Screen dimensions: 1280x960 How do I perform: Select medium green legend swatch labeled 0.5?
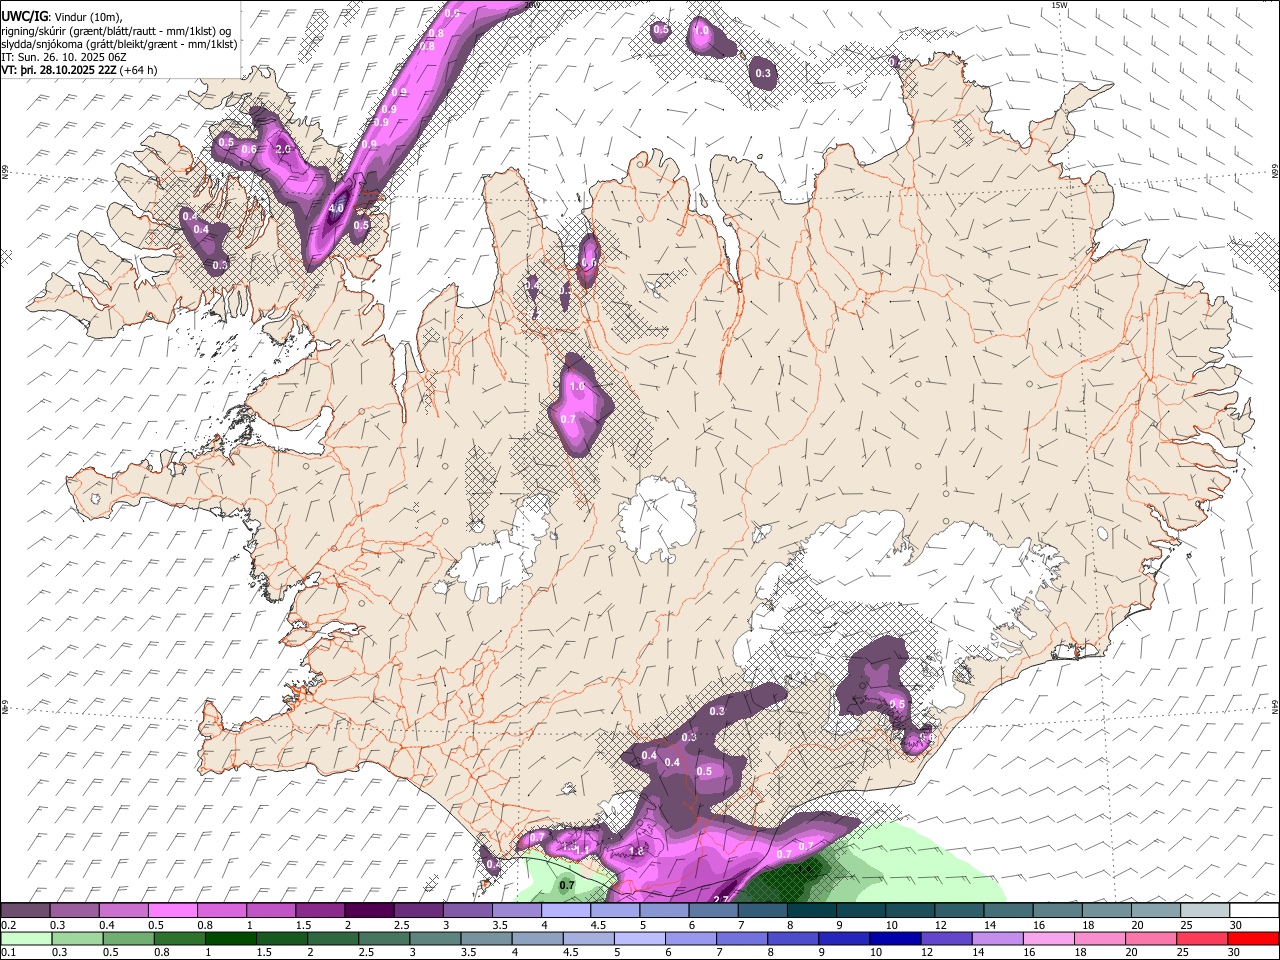(129, 938)
